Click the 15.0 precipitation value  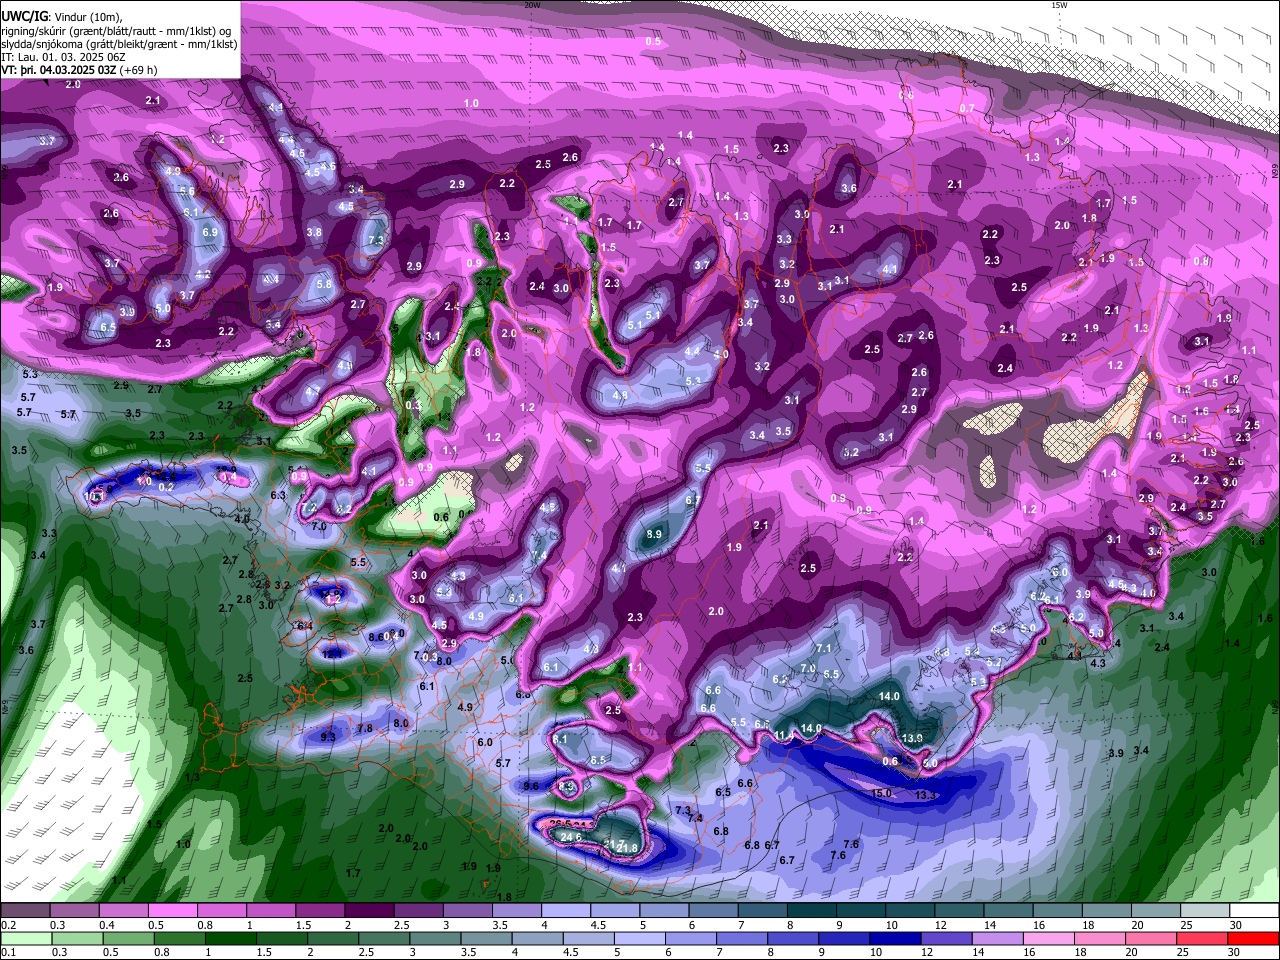880,793
